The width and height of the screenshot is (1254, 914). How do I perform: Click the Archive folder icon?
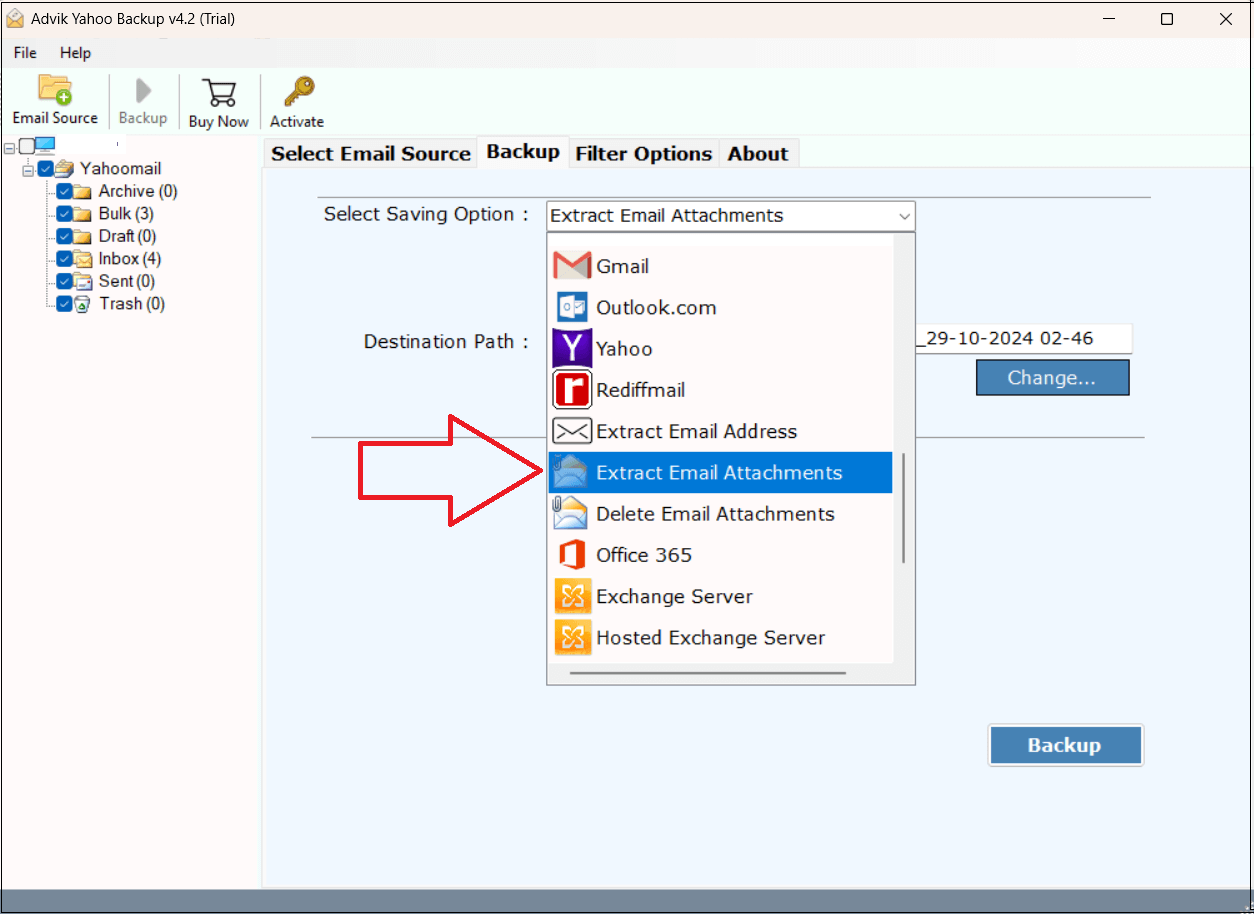(x=84, y=191)
